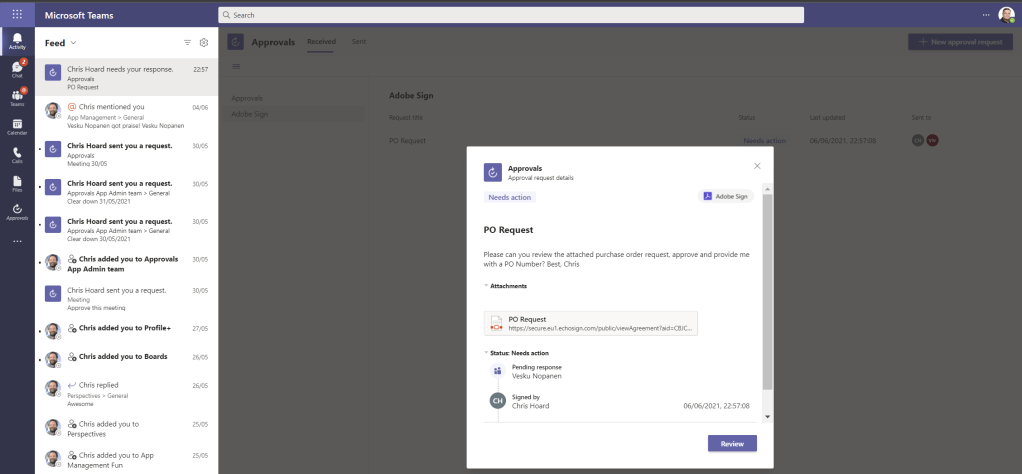Open Files in the sidebar

coord(17,182)
